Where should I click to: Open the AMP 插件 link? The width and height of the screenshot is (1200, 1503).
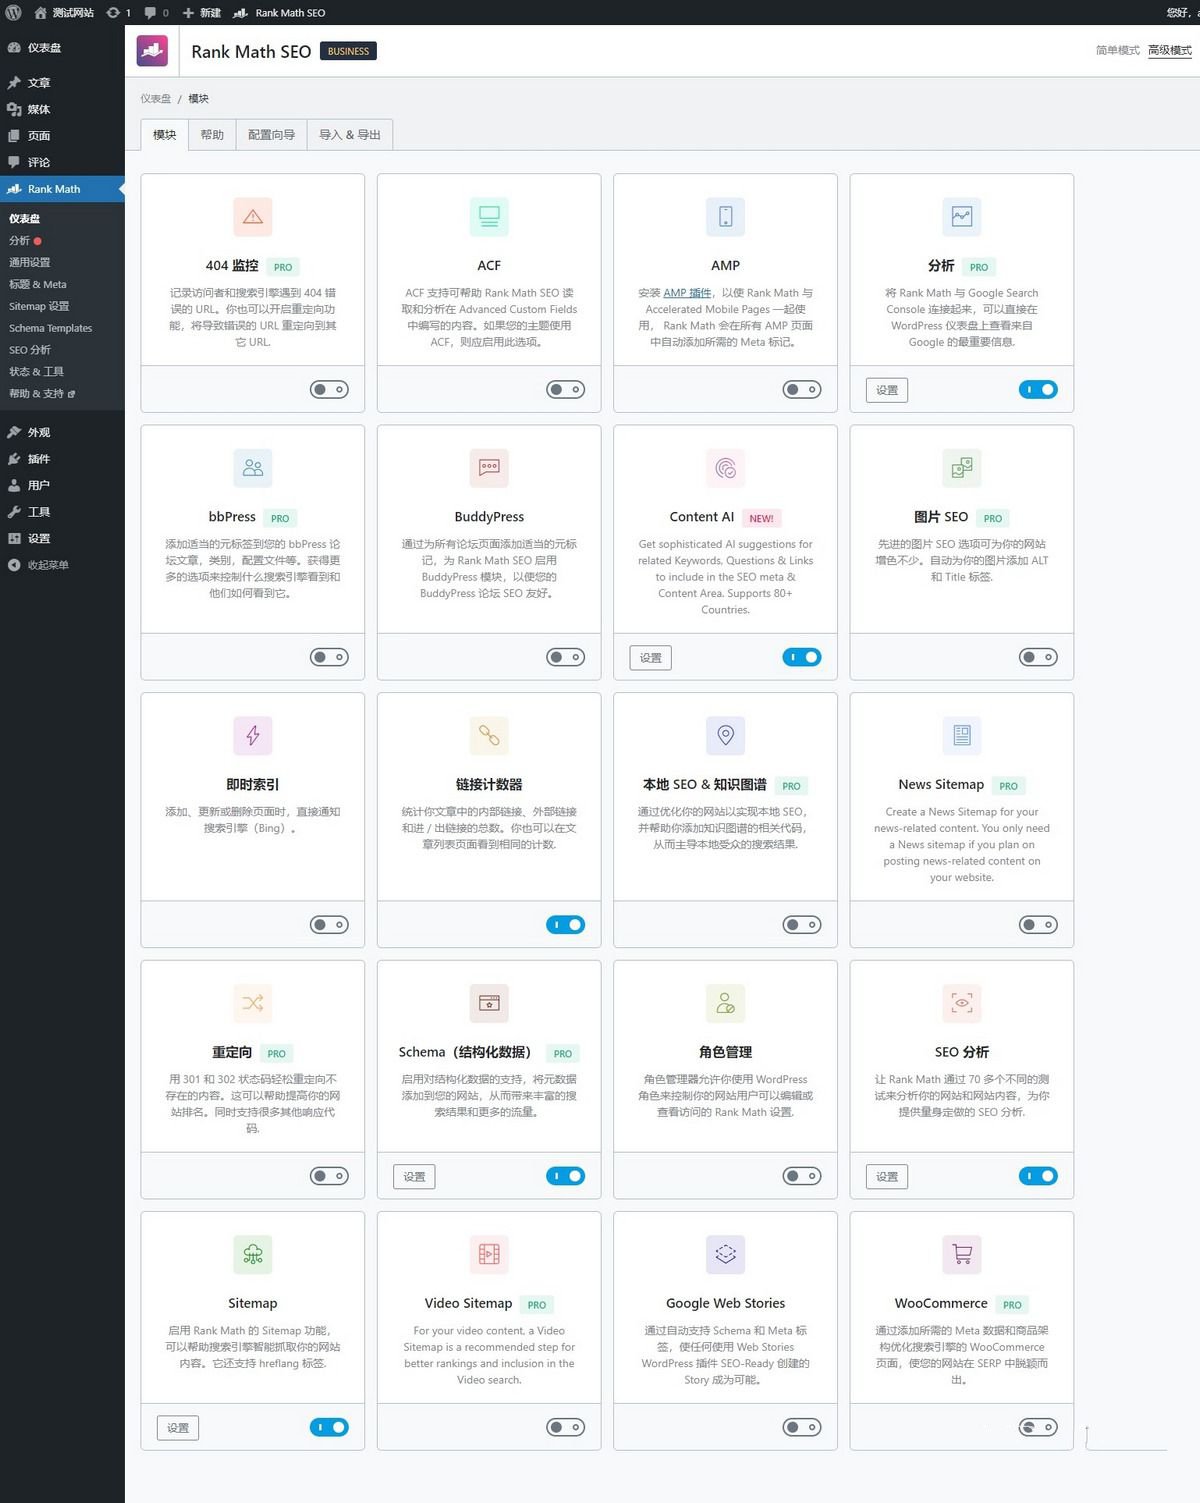click(686, 293)
